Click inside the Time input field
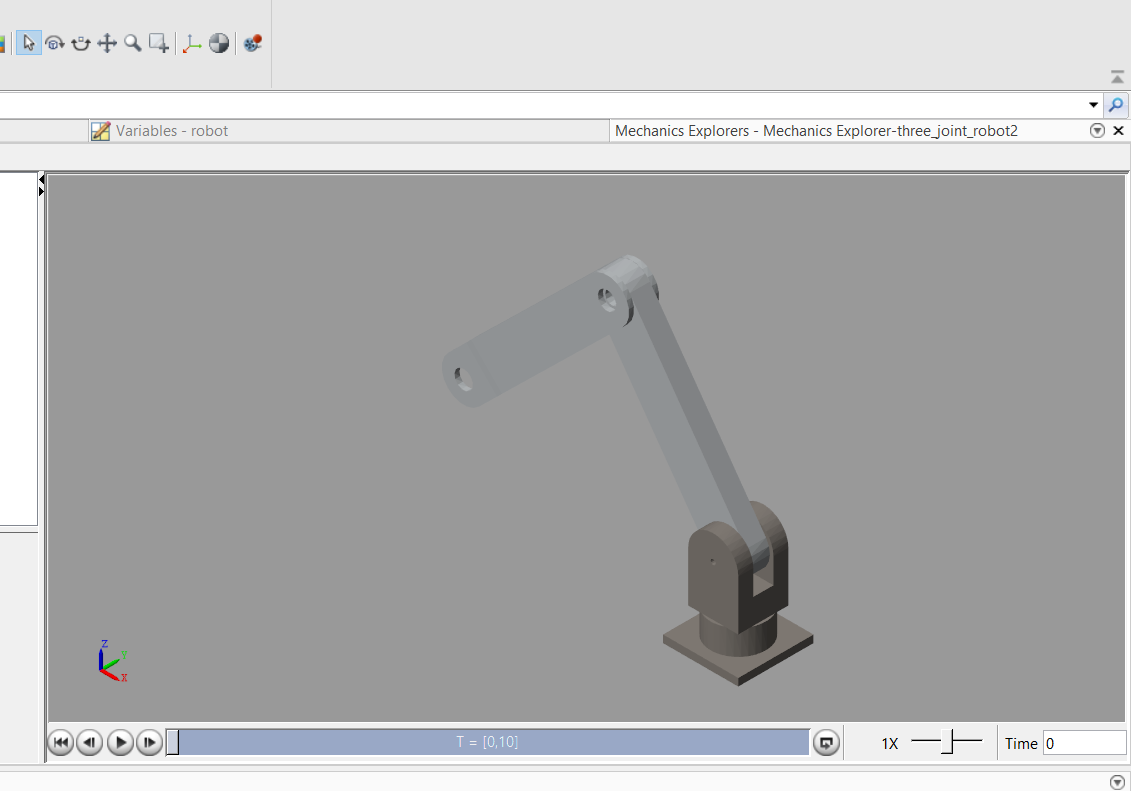Viewport: 1131px width, 791px height. pyautogui.click(x=1084, y=742)
